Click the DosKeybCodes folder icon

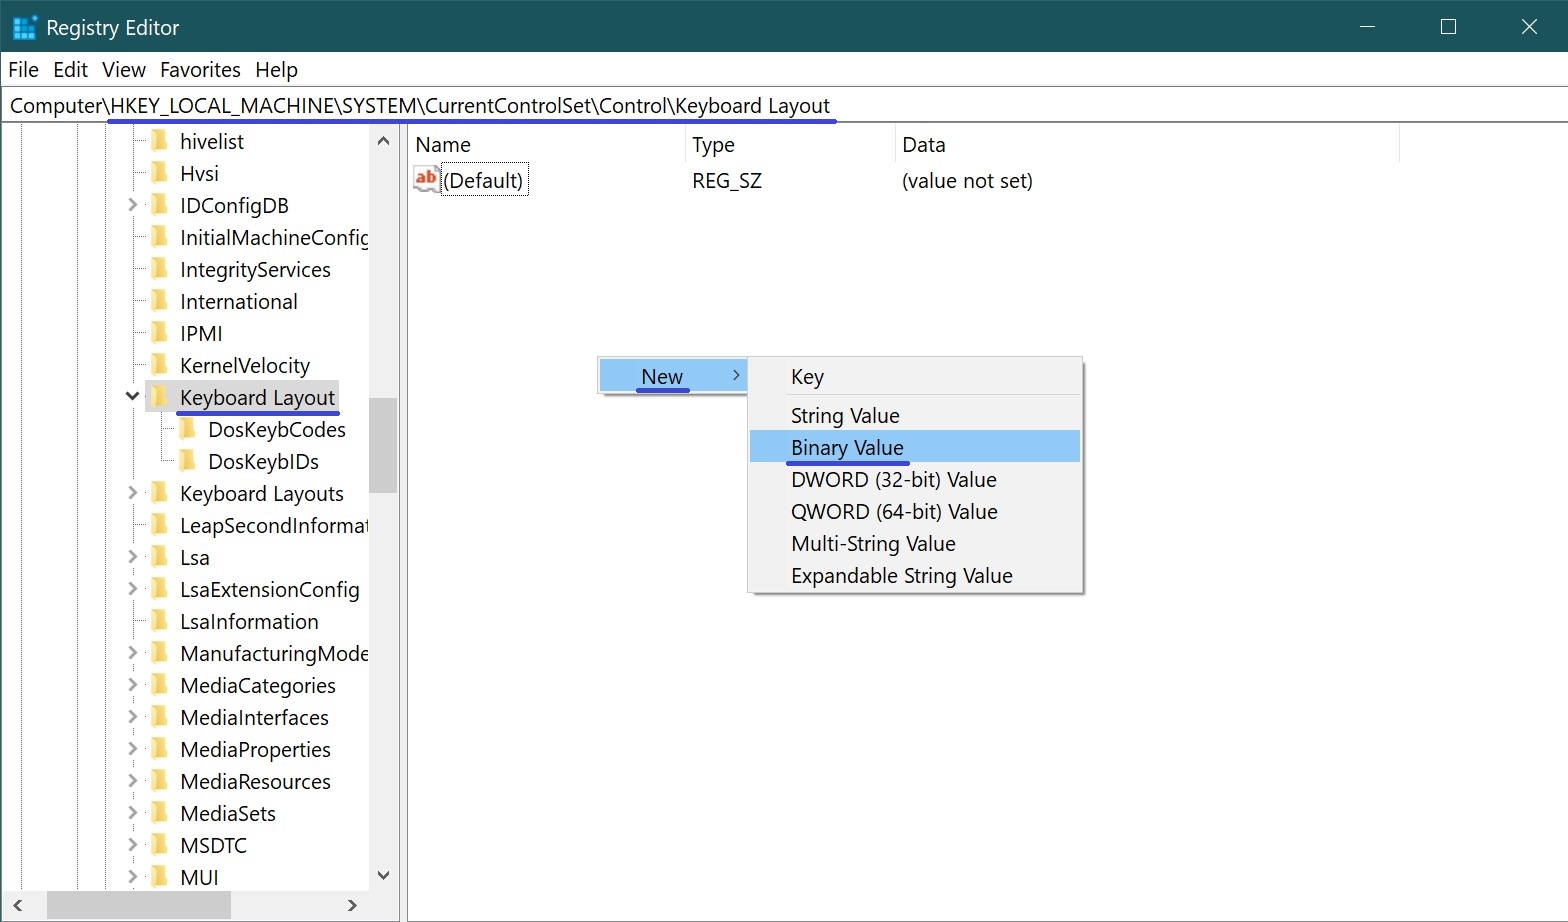tap(187, 429)
